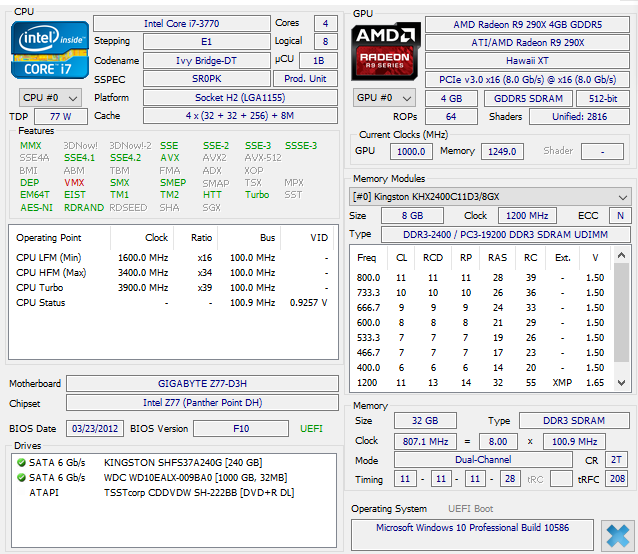Click the GIGABYTE Z77-D3H motherboard field
The height and width of the screenshot is (554, 638).
coord(202,384)
